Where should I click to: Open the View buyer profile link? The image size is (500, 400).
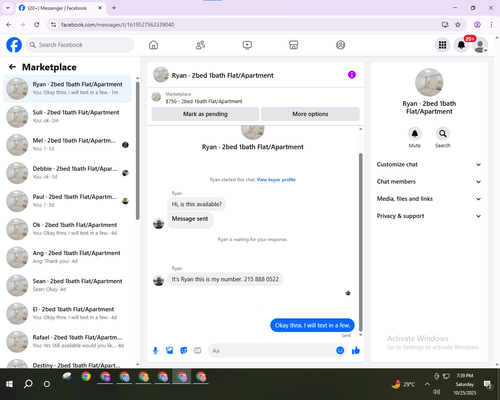pyautogui.click(x=276, y=180)
